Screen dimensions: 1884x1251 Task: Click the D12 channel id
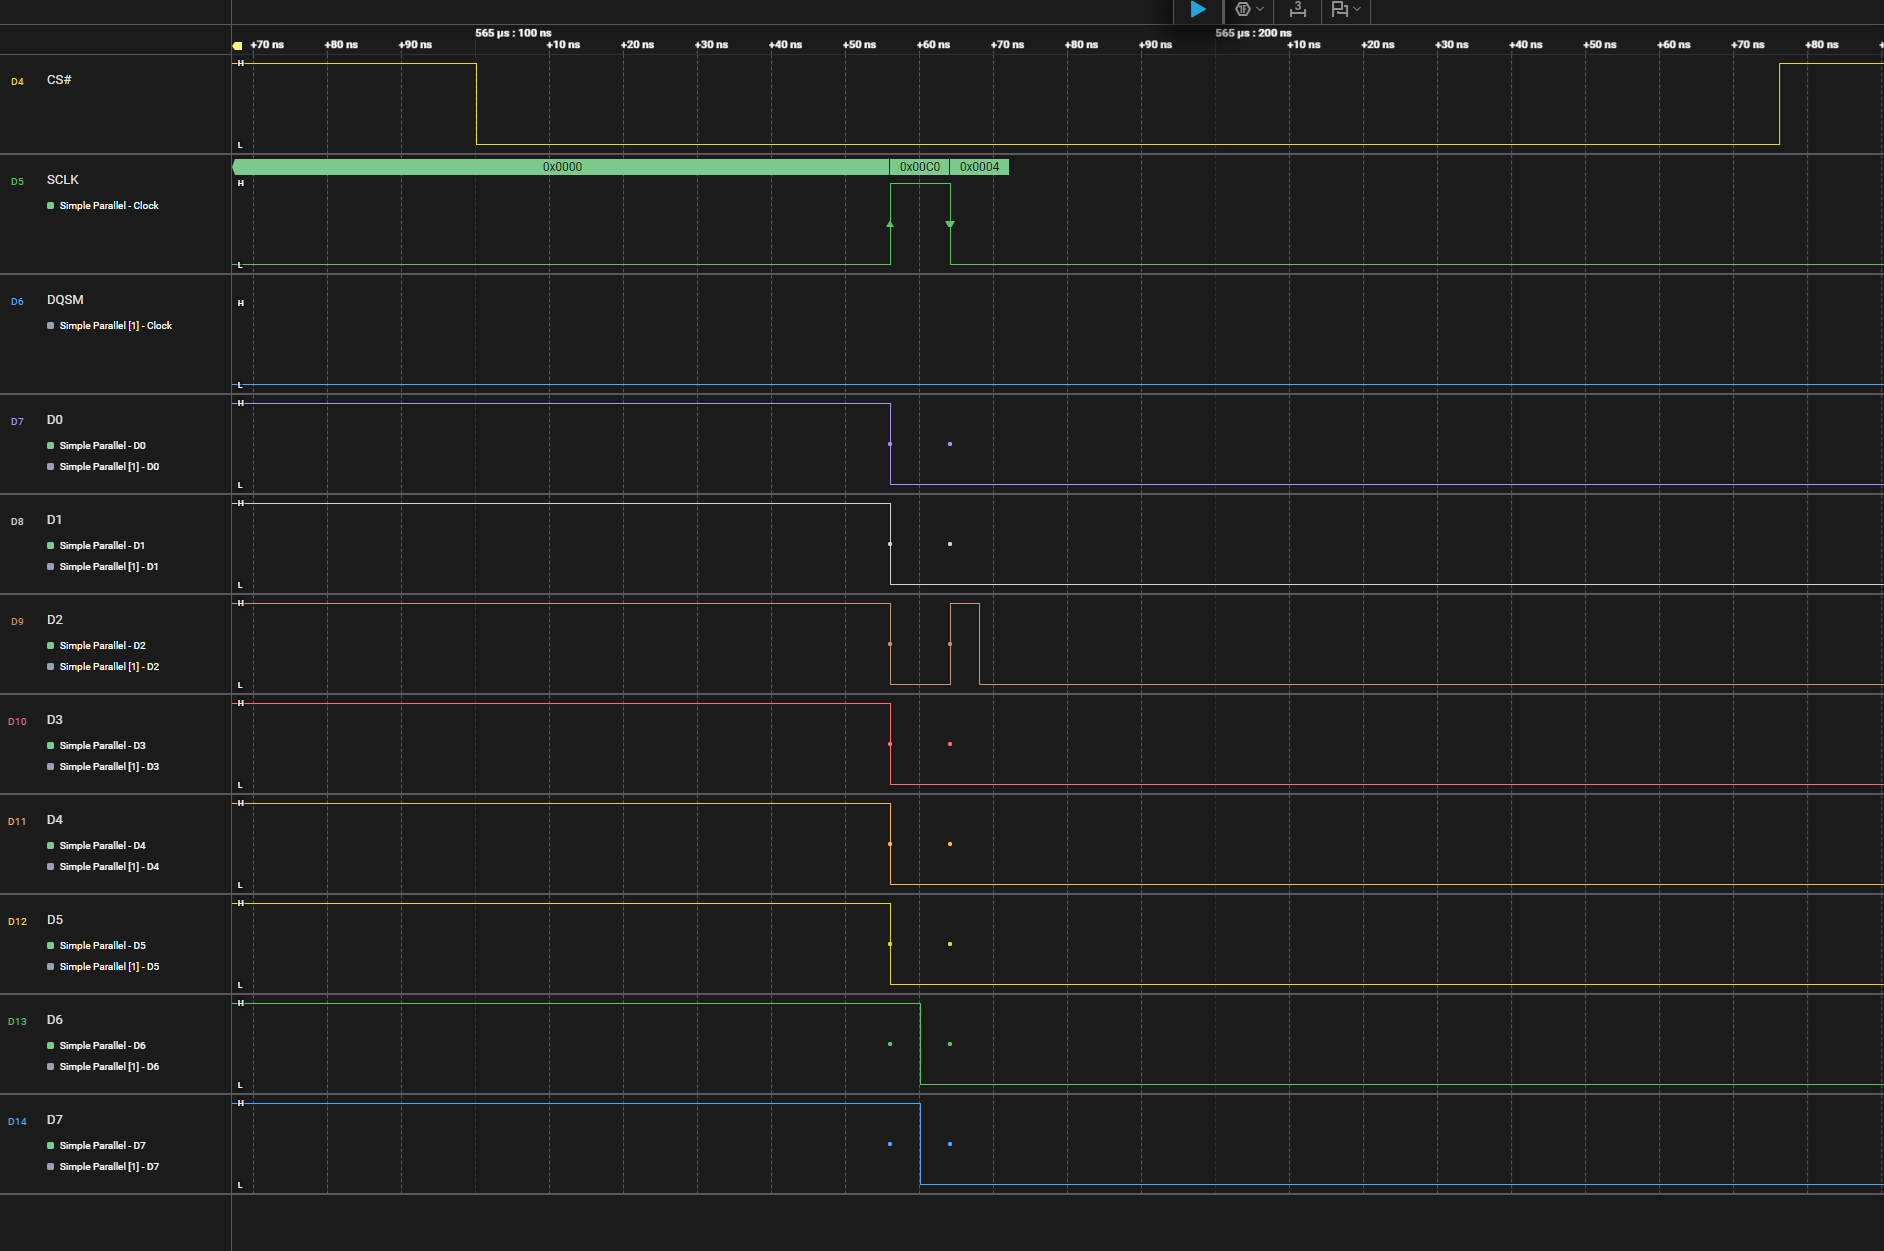coord(17,922)
